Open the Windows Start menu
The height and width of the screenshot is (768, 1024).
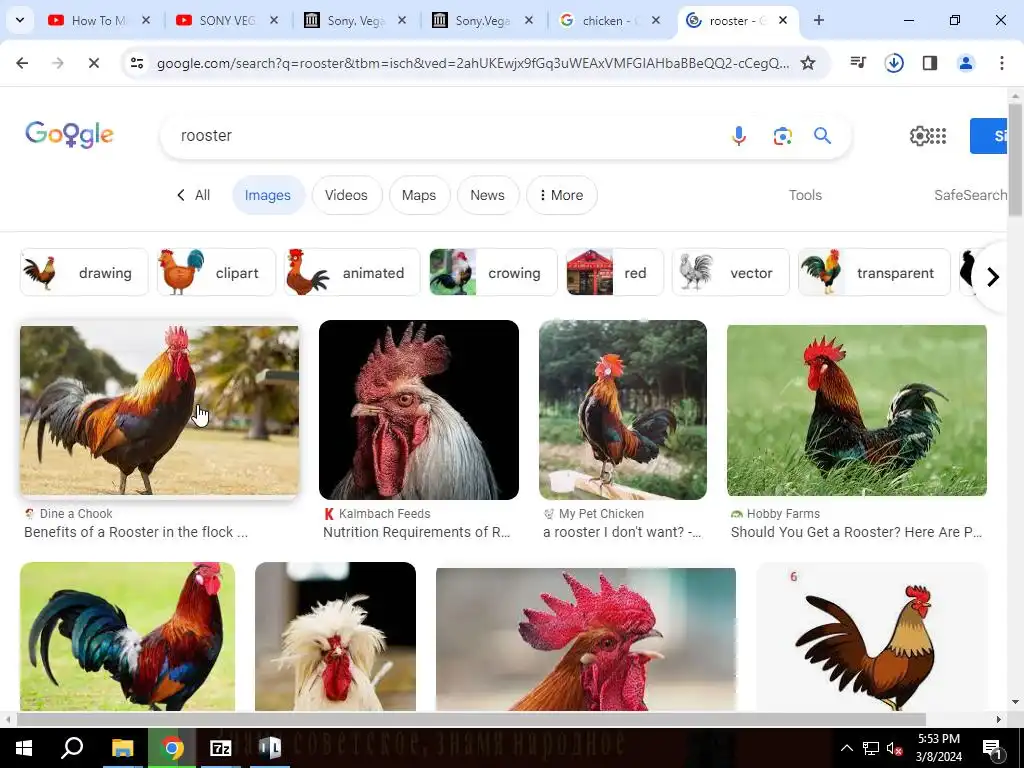tap(24, 748)
